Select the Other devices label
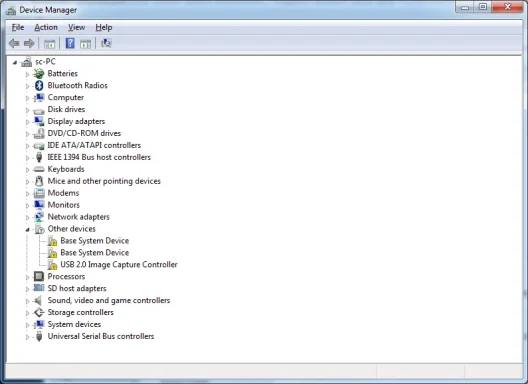The image size is (528, 384). coord(71,229)
